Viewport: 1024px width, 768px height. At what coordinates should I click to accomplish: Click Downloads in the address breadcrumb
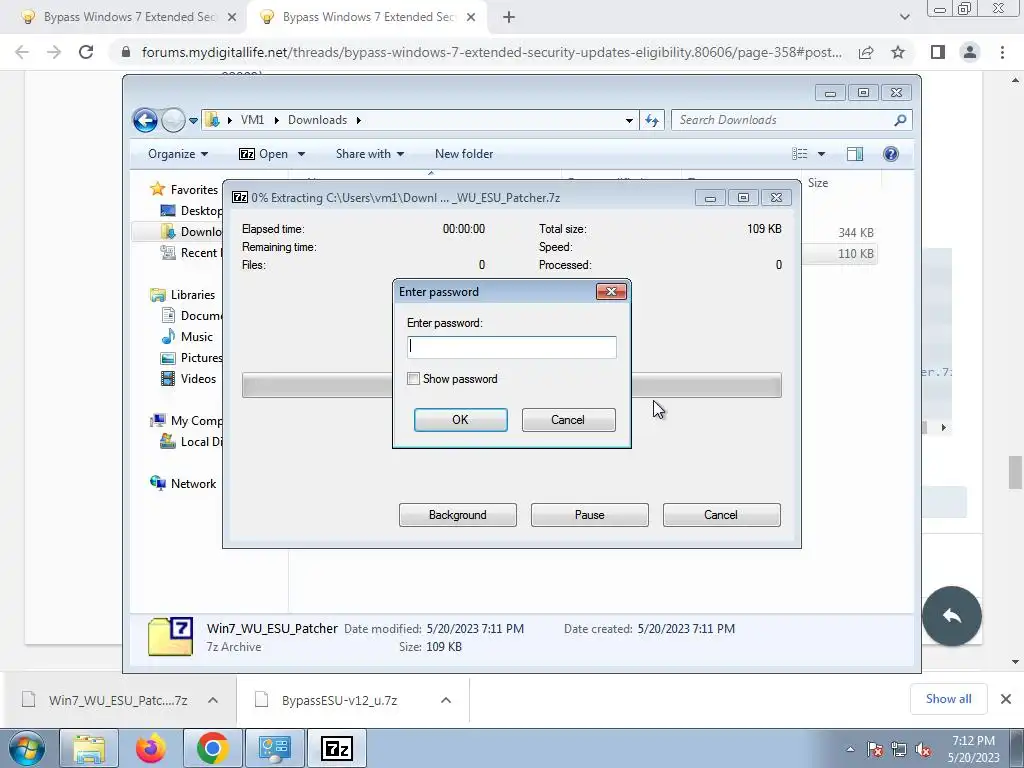pyautogui.click(x=317, y=120)
